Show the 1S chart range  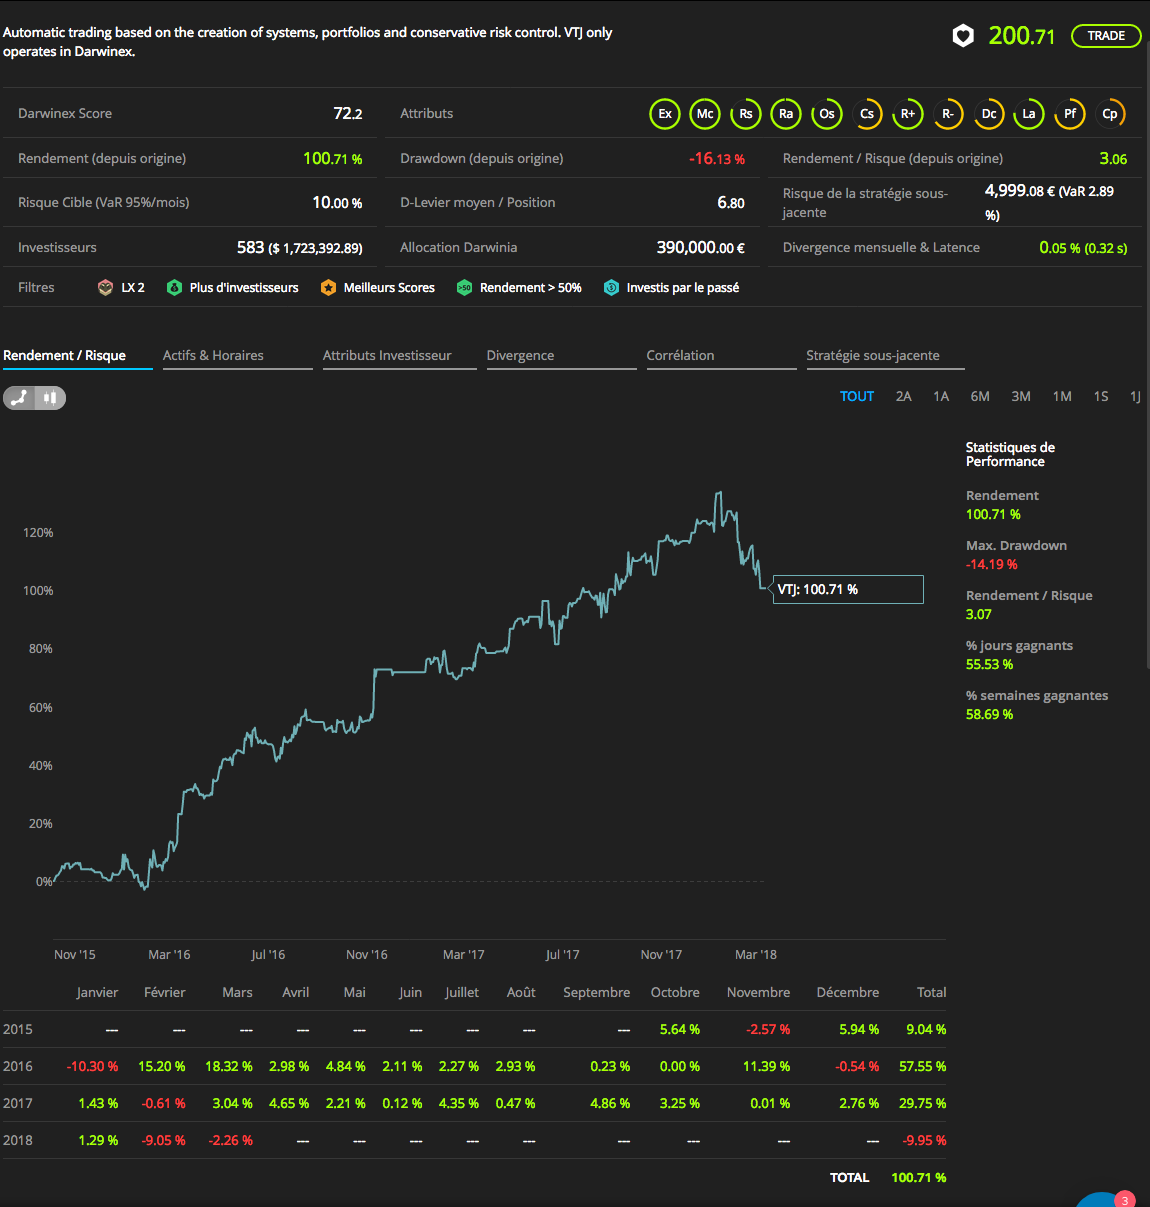pyautogui.click(x=1101, y=397)
